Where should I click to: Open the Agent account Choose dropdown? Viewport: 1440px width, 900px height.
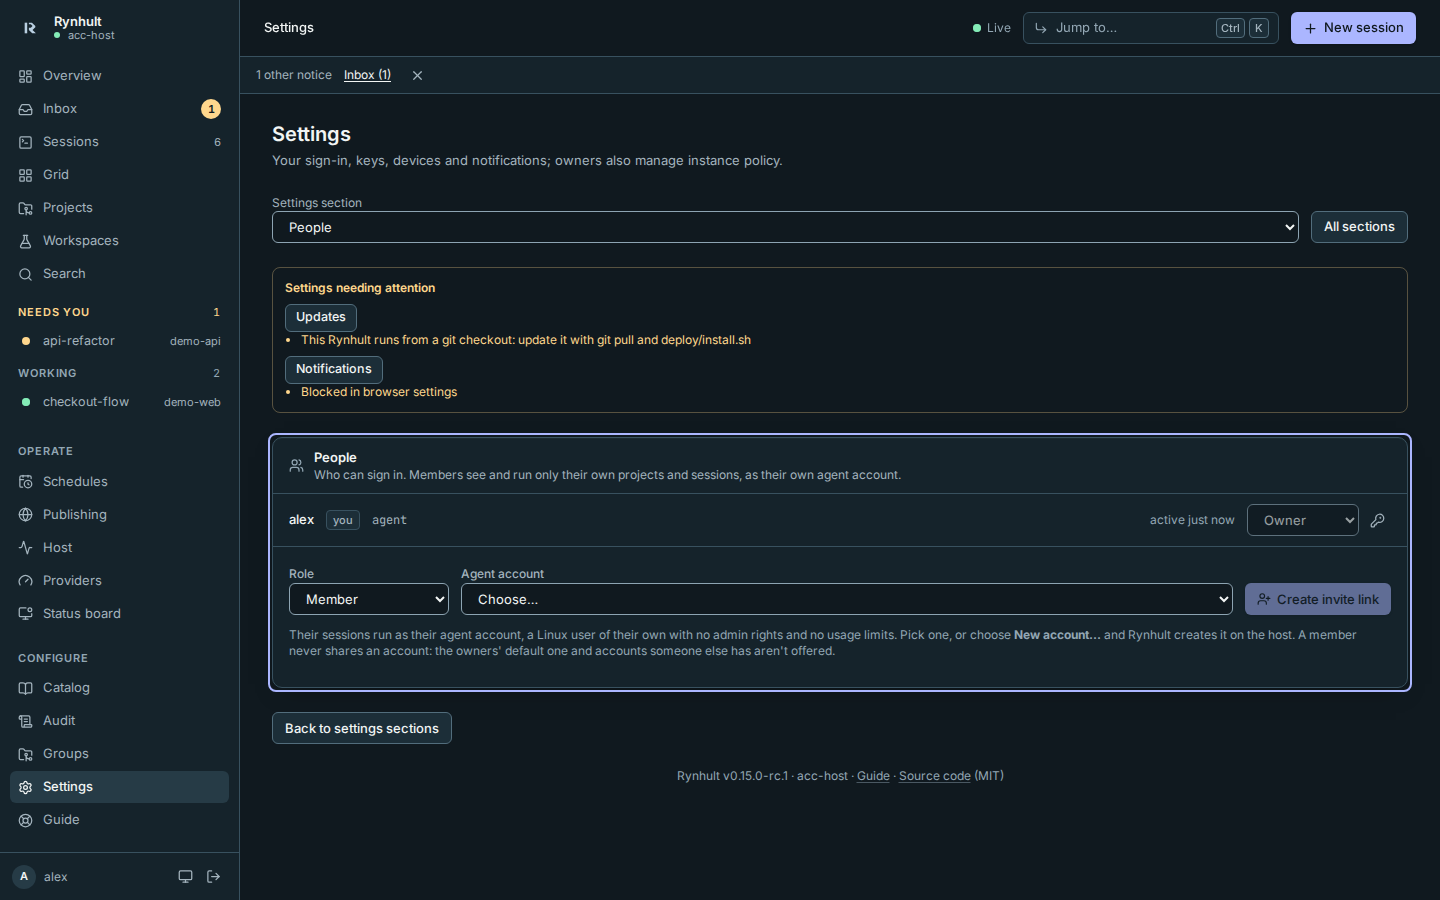pyautogui.click(x=846, y=599)
